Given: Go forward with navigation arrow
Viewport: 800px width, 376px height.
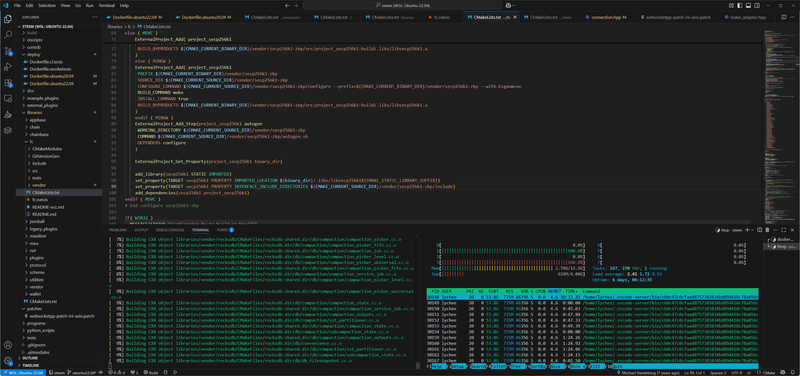Looking at the screenshot, I should pyautogui.click(x=296, y=5).
